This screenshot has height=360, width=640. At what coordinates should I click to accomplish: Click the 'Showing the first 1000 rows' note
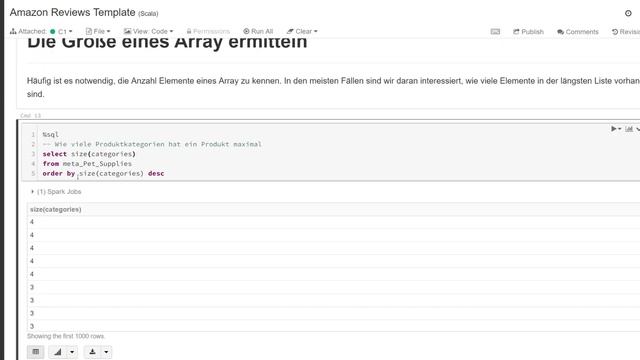pos(66,336)
